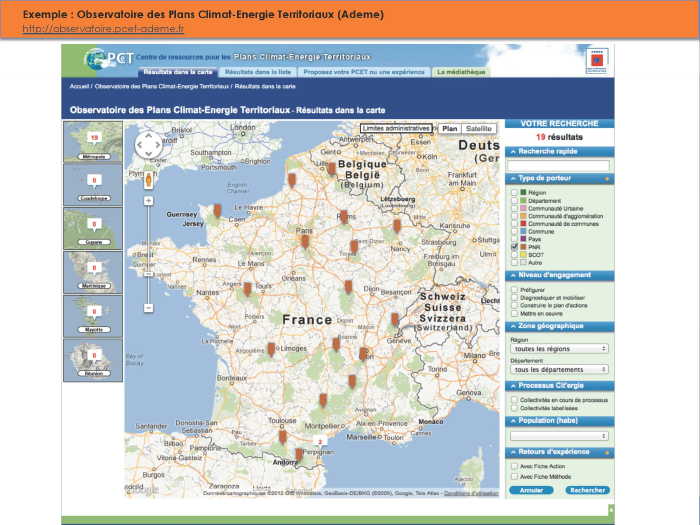Screen dimensions: 700x525
Task: Collapse the Retours d'expérience section
Action: (559, 452)
